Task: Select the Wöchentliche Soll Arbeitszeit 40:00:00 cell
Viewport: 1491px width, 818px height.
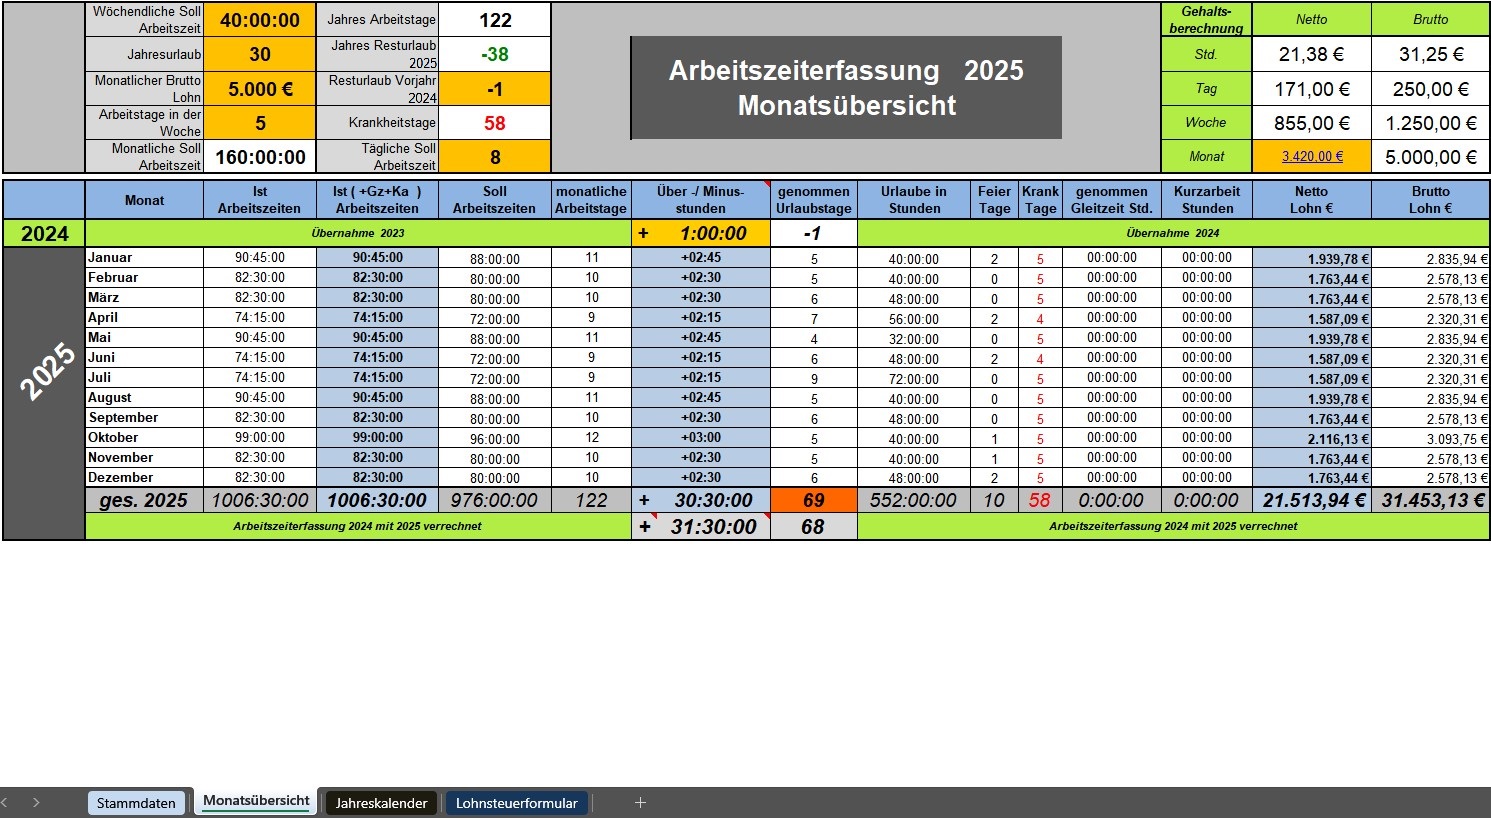Action: tap(260, 20)
